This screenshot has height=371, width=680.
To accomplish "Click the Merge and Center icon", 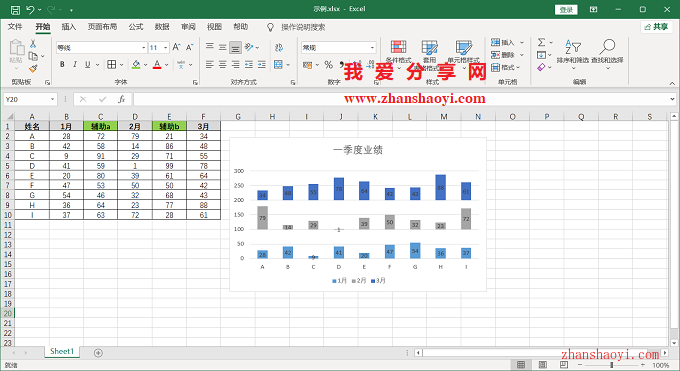I will pyautogui.click(x=278, y=65).
